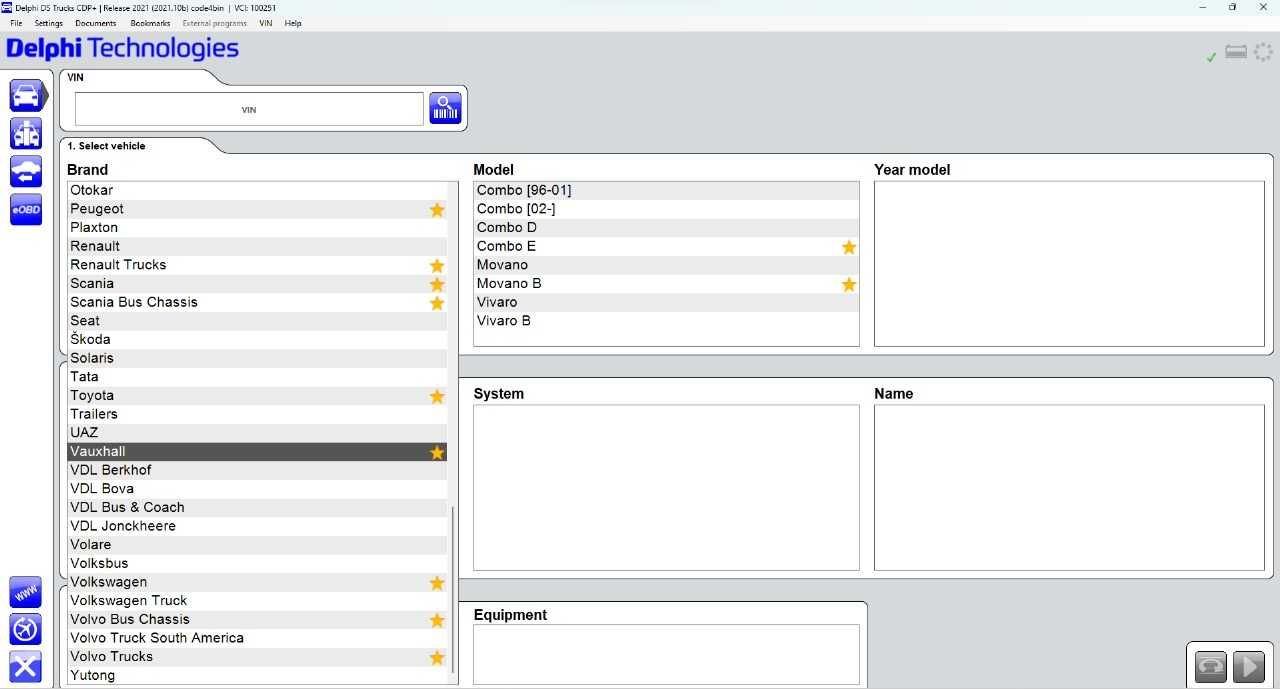Image resolution: width=1280 pixels, height=689 pixels.
Task: Open the Documents menu
Action: [x=96, y=23]
